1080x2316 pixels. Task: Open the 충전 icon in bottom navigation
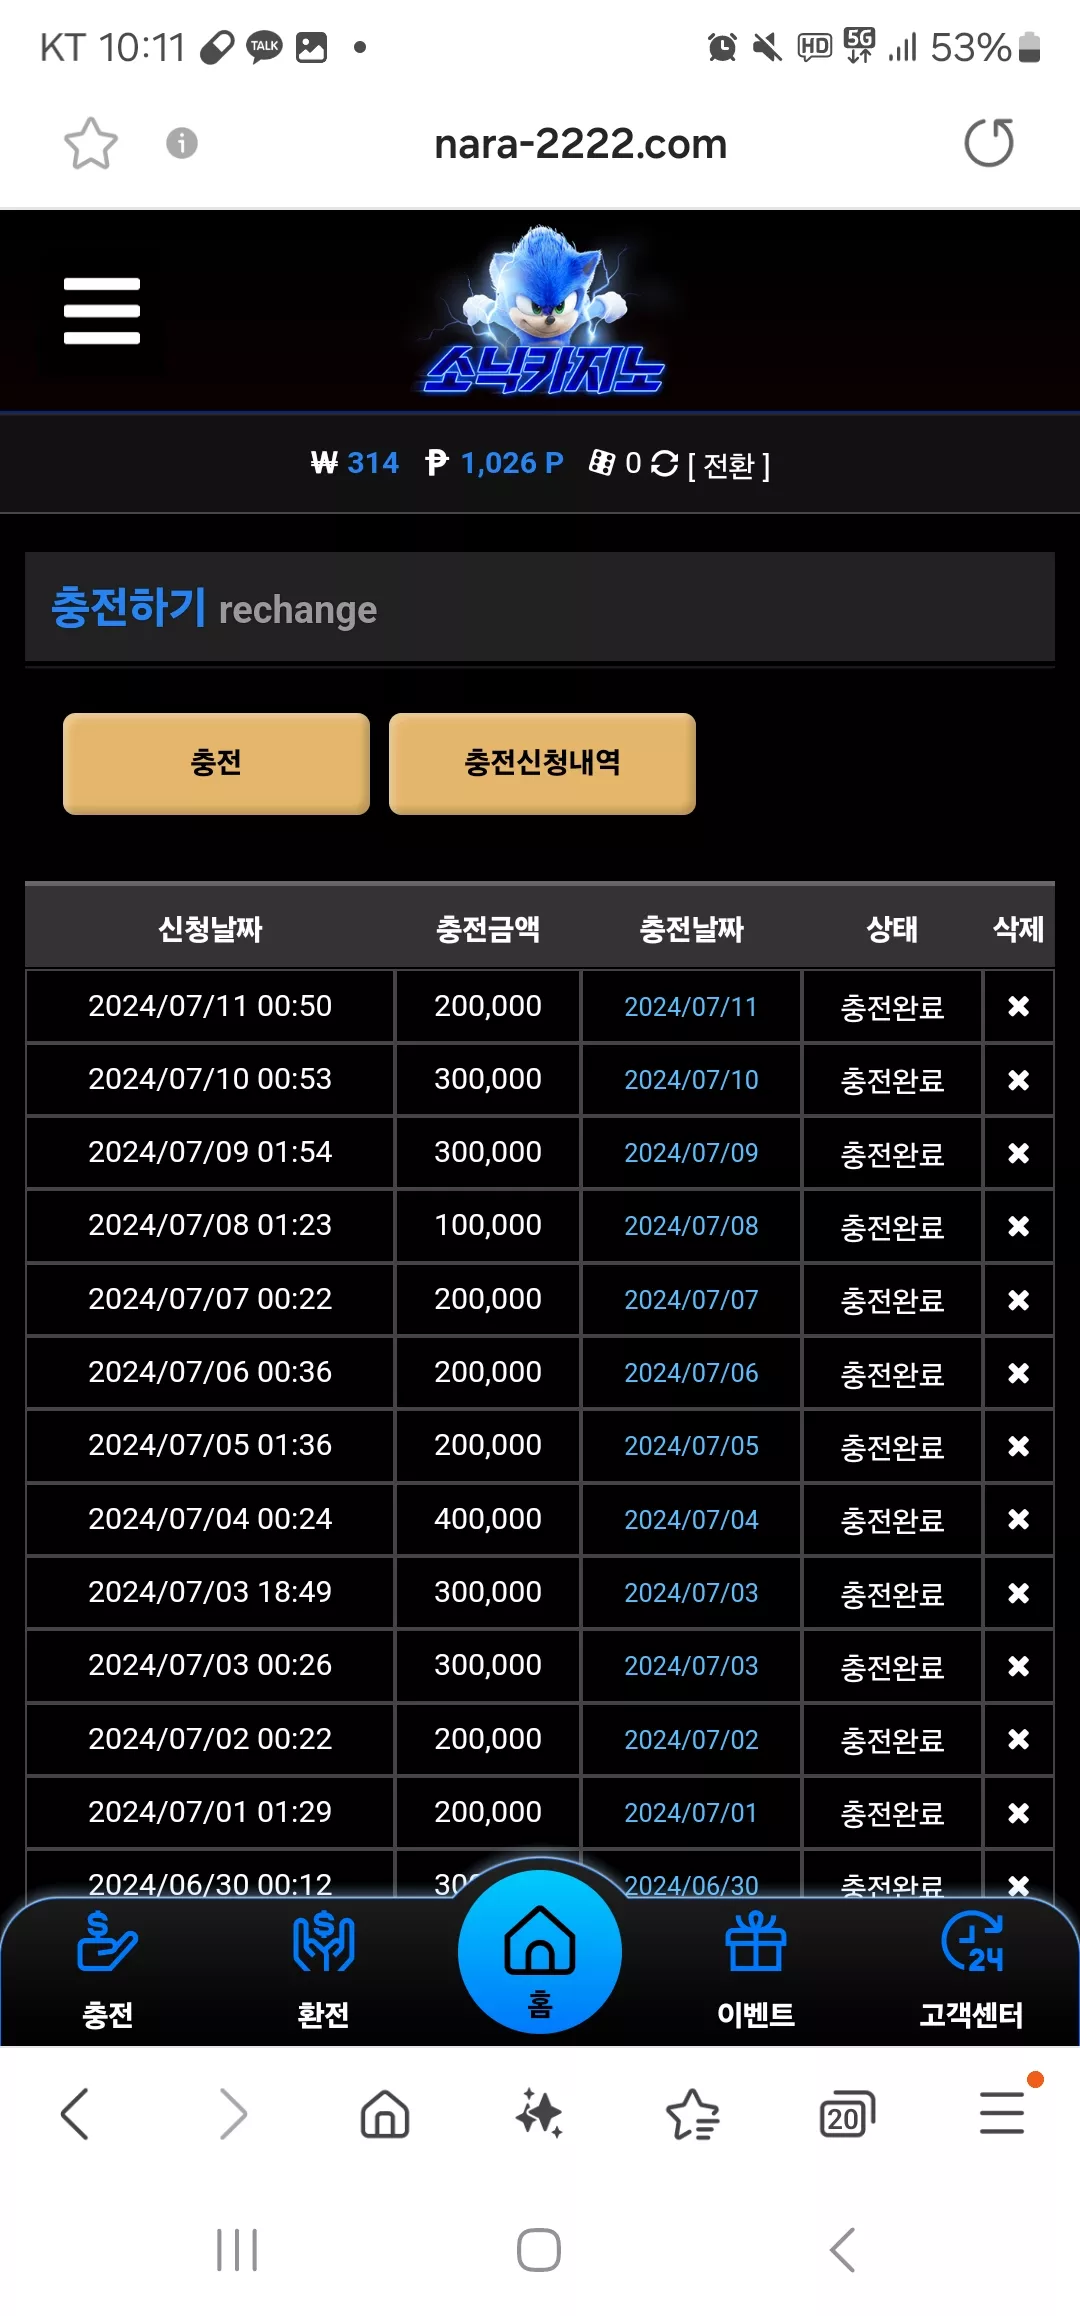108,1968
